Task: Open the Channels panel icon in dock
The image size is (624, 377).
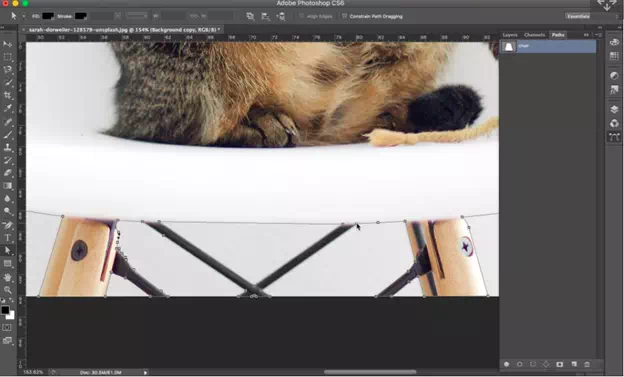Action: click(x=614, y=123)
